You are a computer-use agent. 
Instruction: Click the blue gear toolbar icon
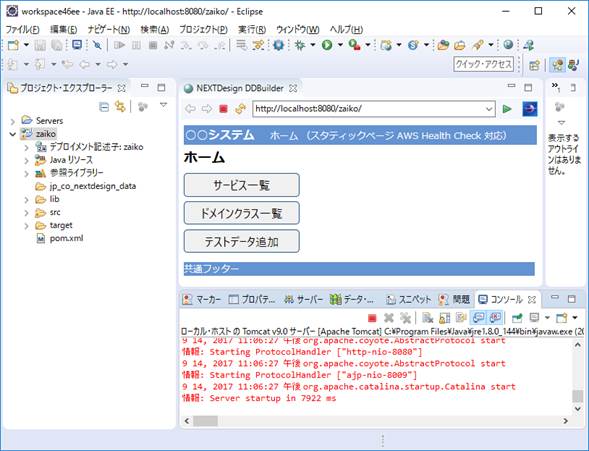pos(279,45)
